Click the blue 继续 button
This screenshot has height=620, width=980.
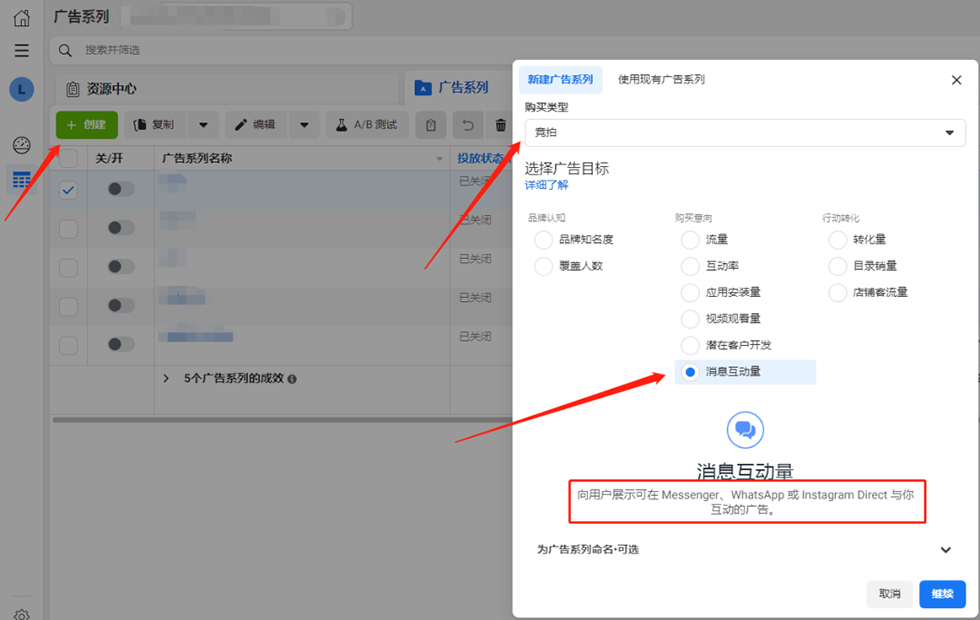point(942,594)
